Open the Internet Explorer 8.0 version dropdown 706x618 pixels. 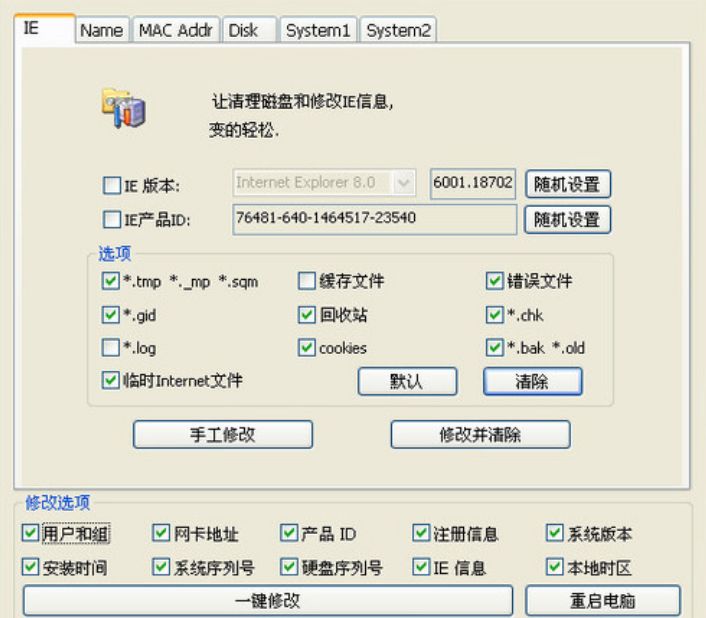(404, 183)
